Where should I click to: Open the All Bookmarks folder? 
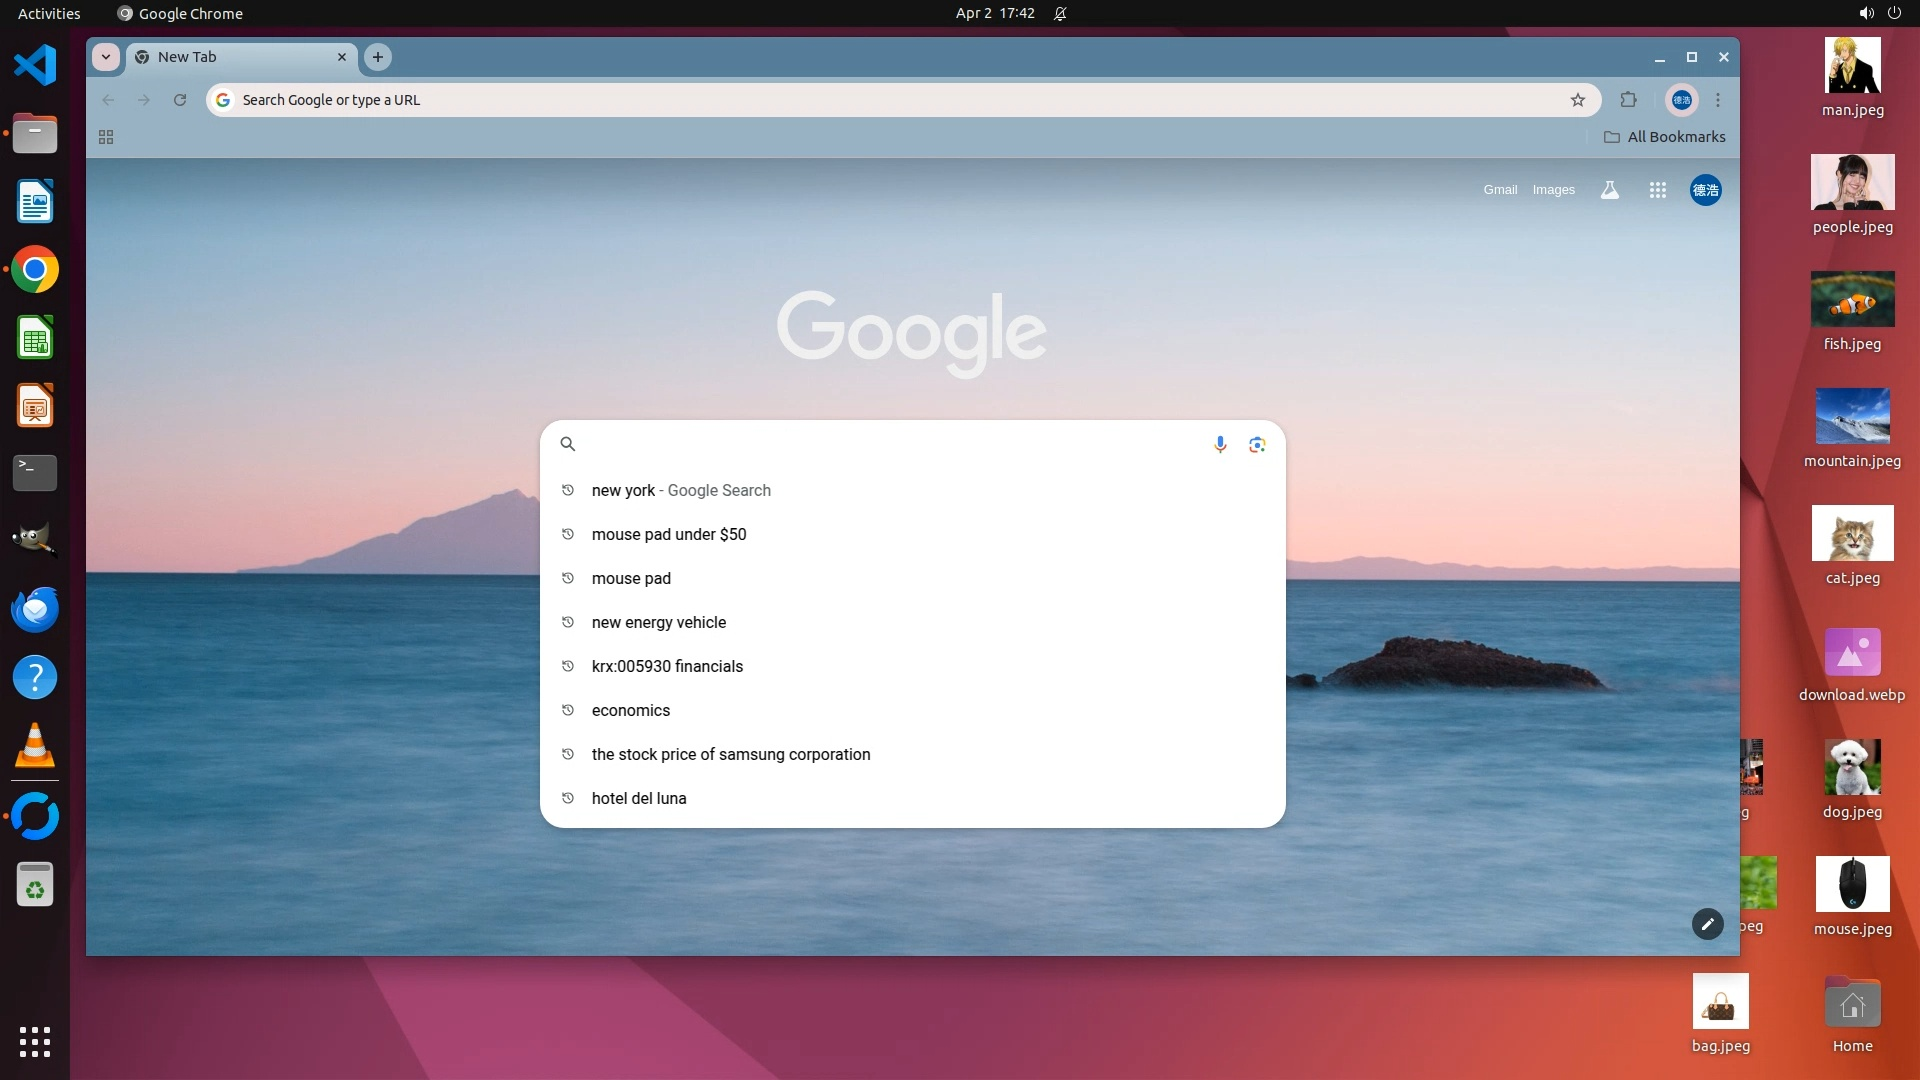tap(1665, 137)
